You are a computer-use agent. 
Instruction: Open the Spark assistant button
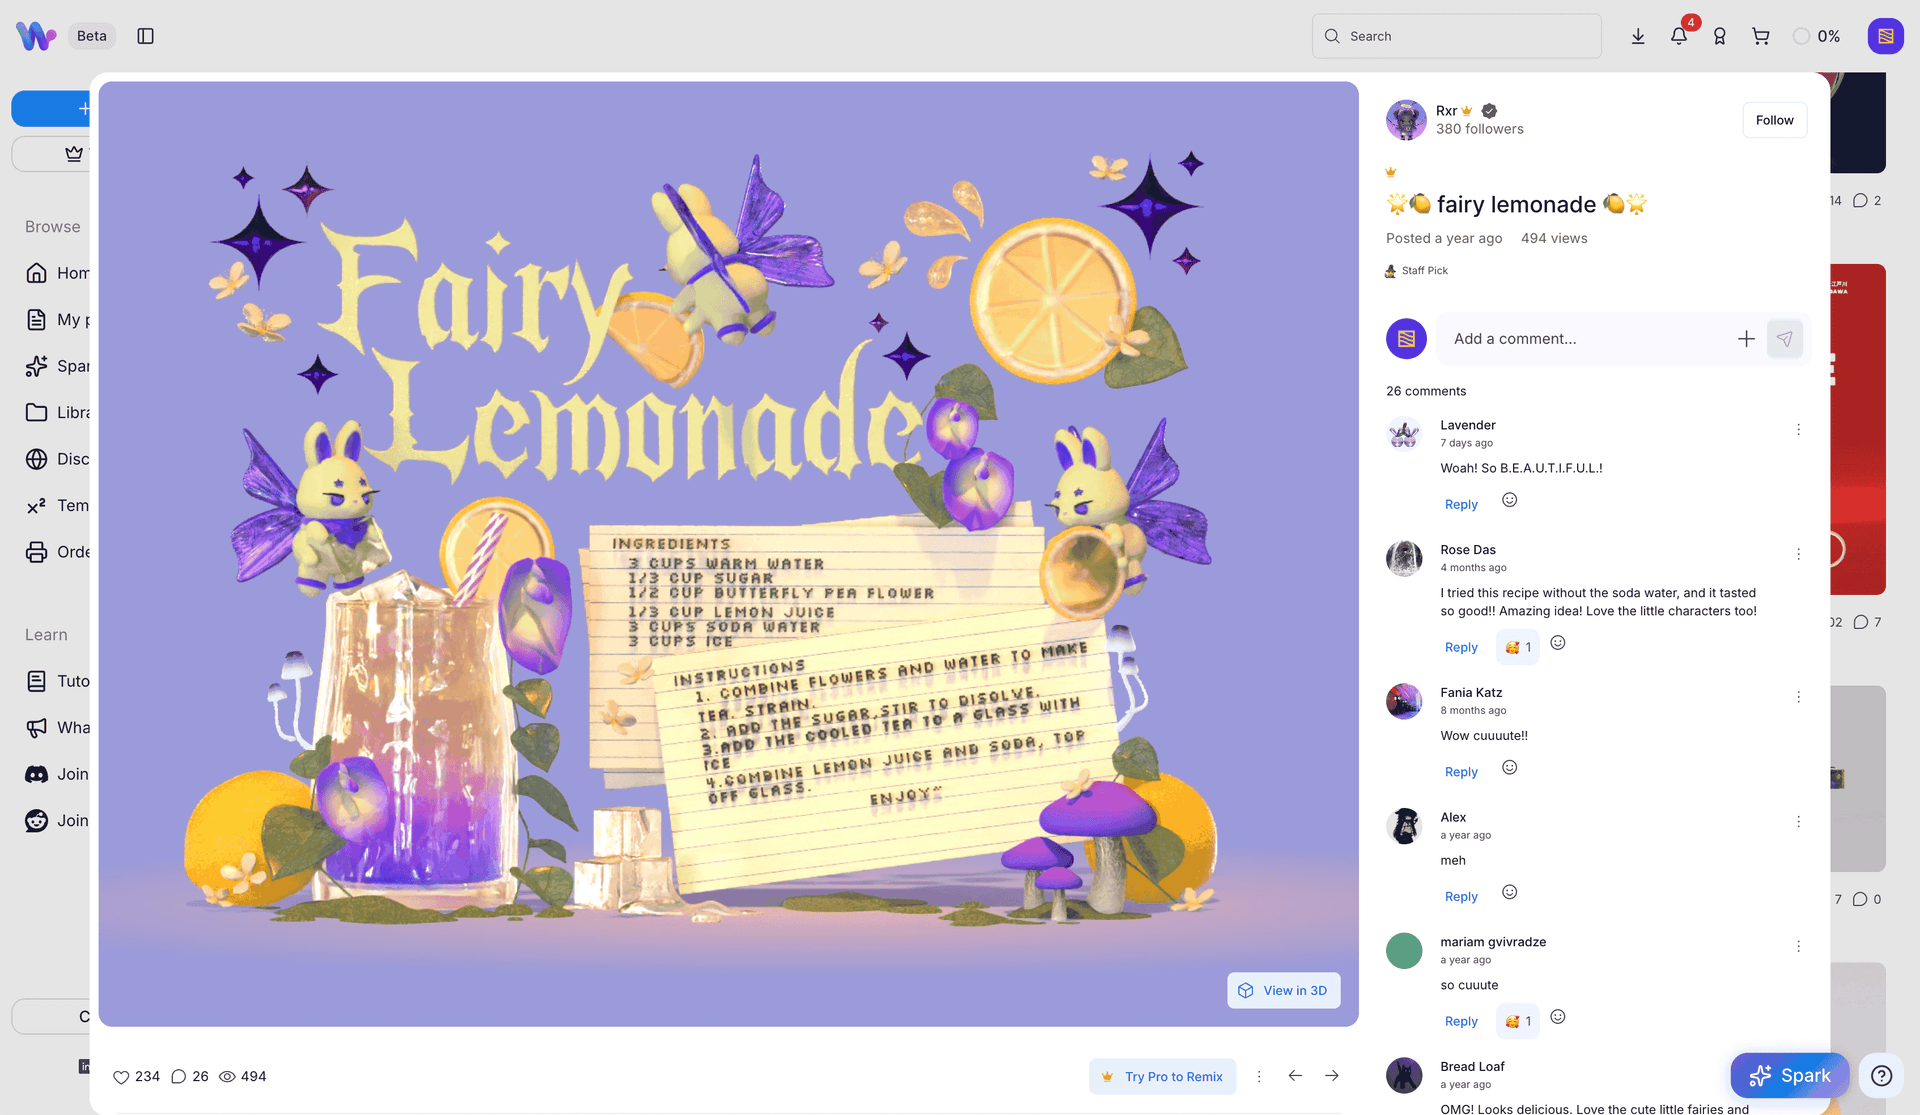pos(1790,1076)
